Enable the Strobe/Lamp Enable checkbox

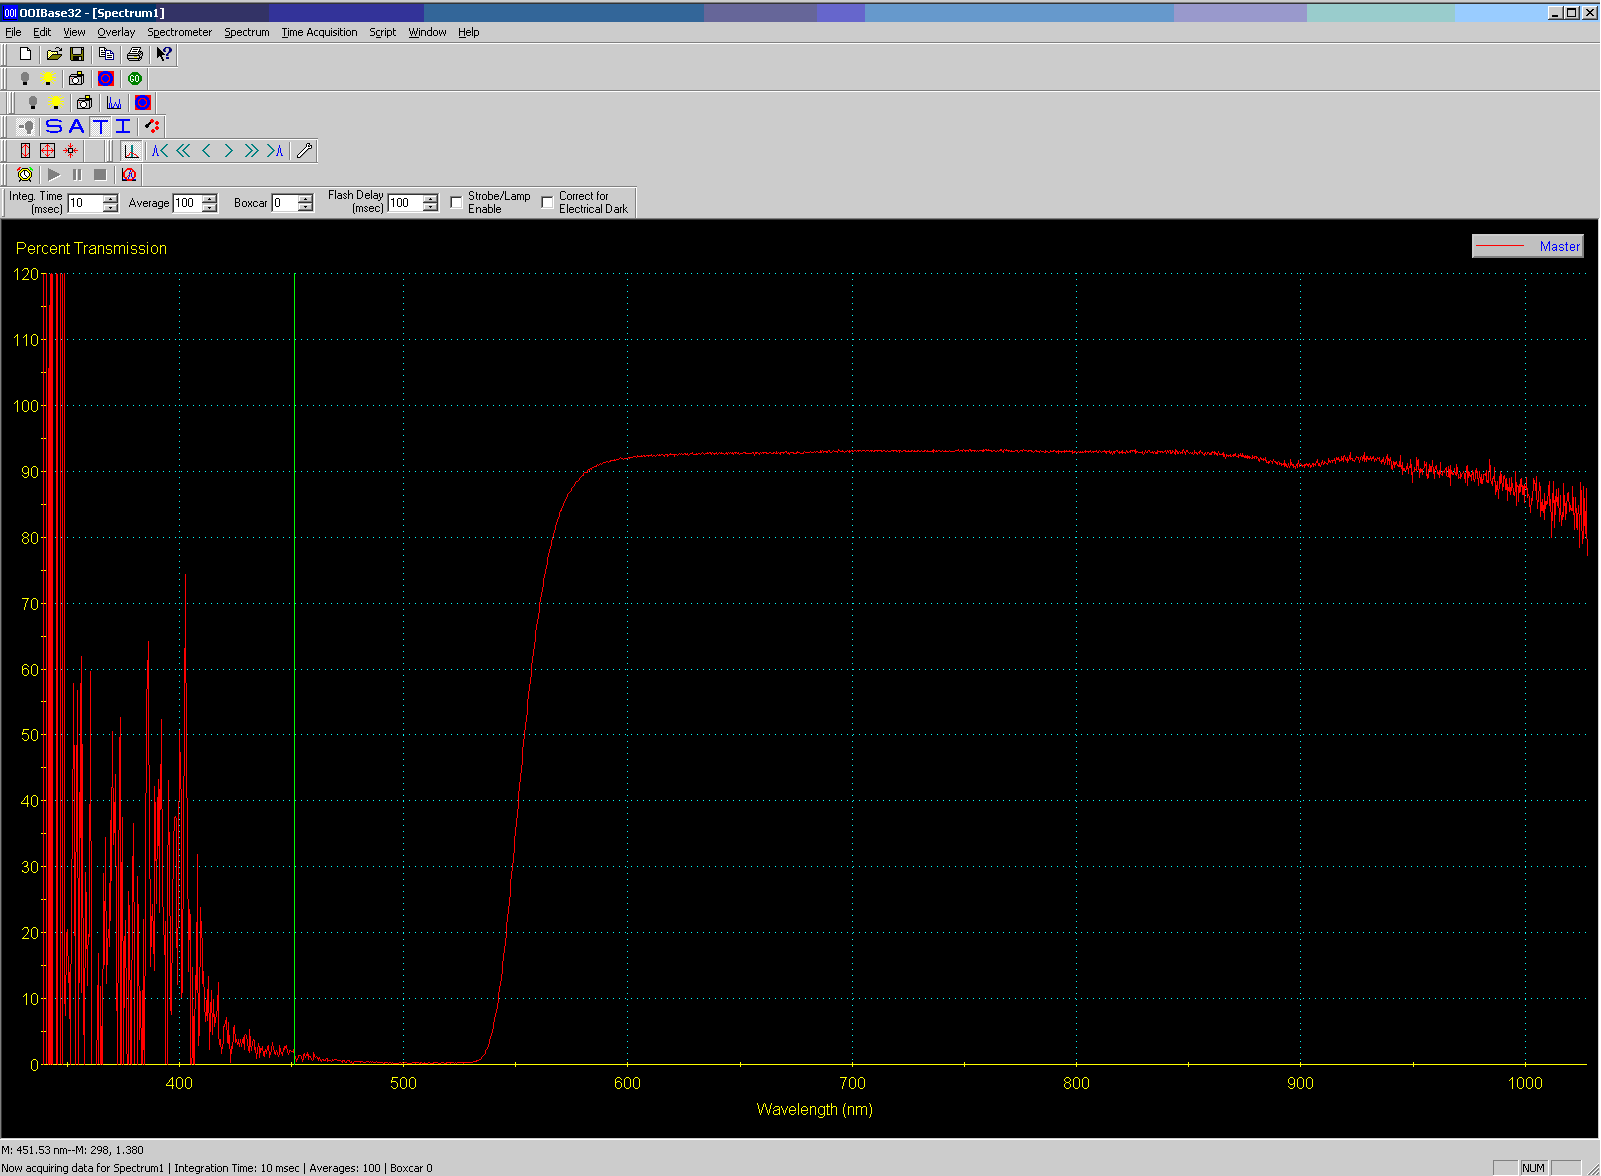456,203
